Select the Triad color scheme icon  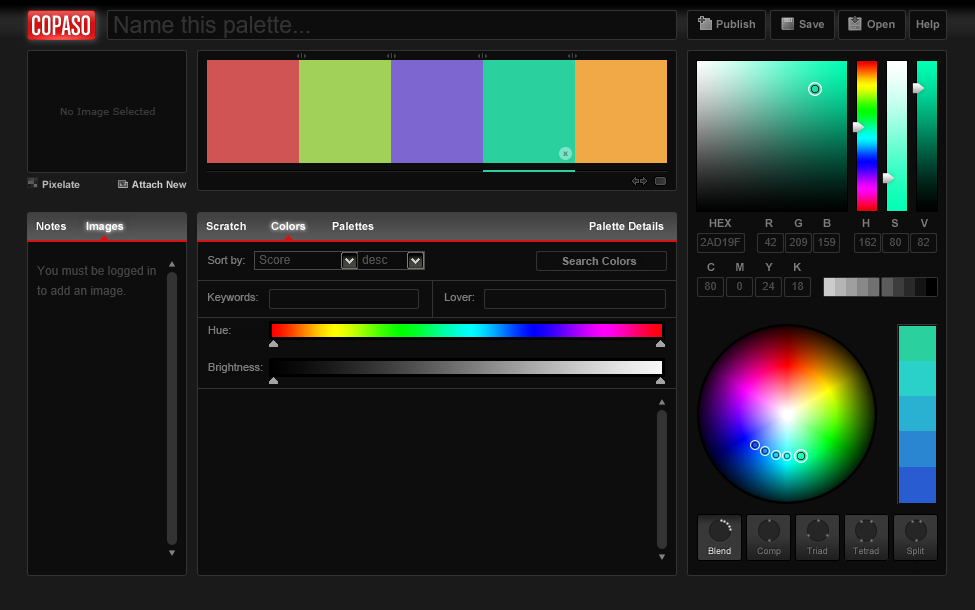[816, 537]
